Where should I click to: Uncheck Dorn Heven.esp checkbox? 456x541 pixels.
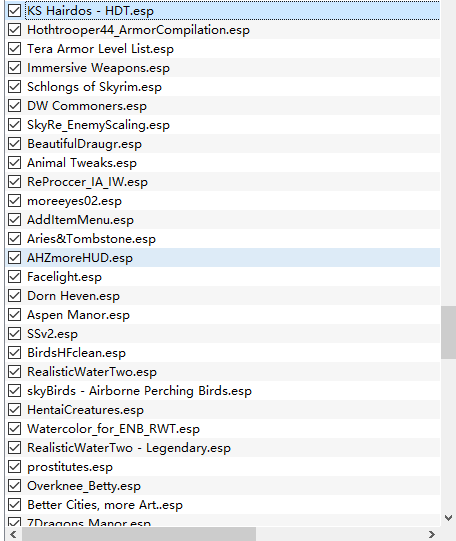click(x=14, y=295)
